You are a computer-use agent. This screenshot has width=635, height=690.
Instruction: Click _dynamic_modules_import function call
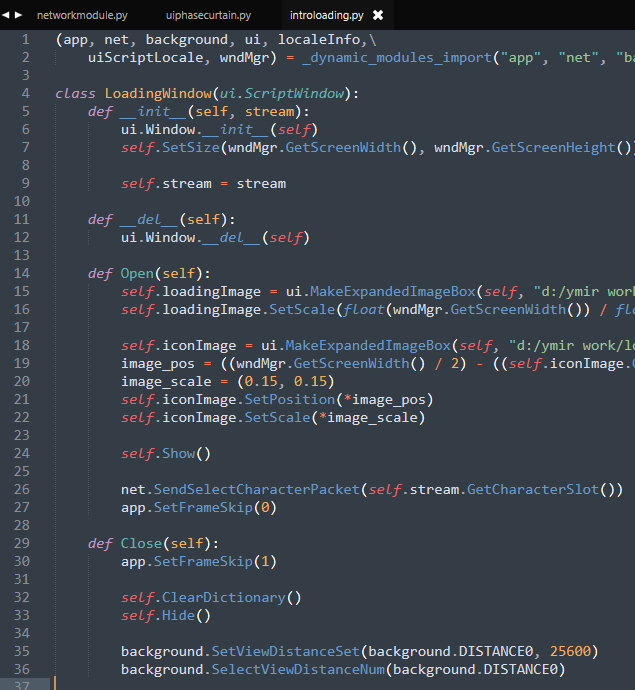point(397,58)
